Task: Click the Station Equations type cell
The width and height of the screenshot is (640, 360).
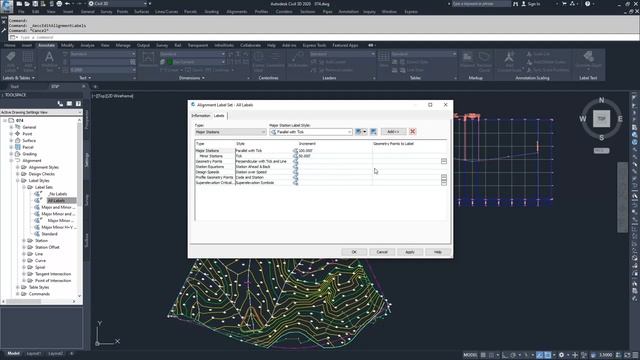Action: pyautogui.click(x=215, y=167)
